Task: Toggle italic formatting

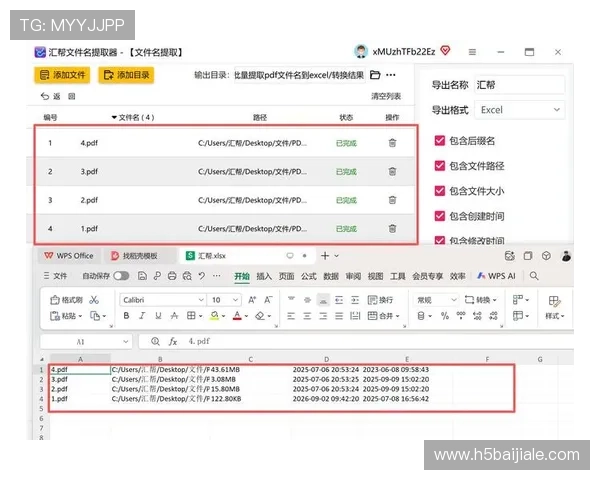Action: [x=142, y=316]
